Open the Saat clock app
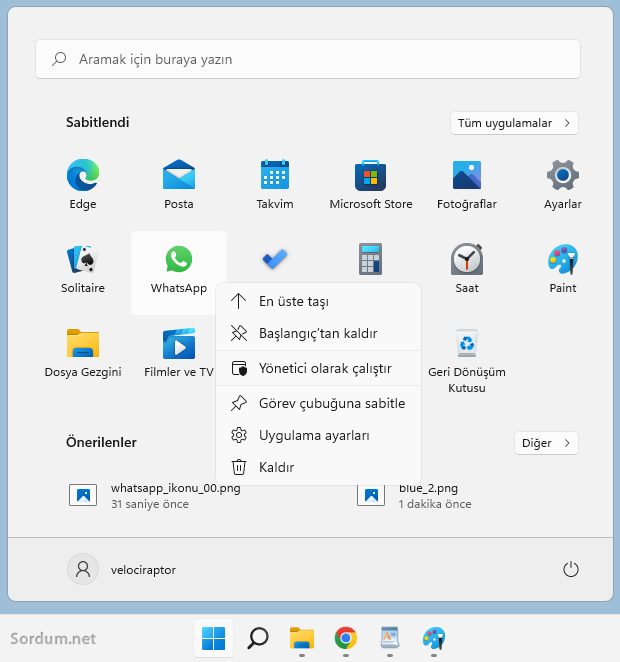 point(467,269)
